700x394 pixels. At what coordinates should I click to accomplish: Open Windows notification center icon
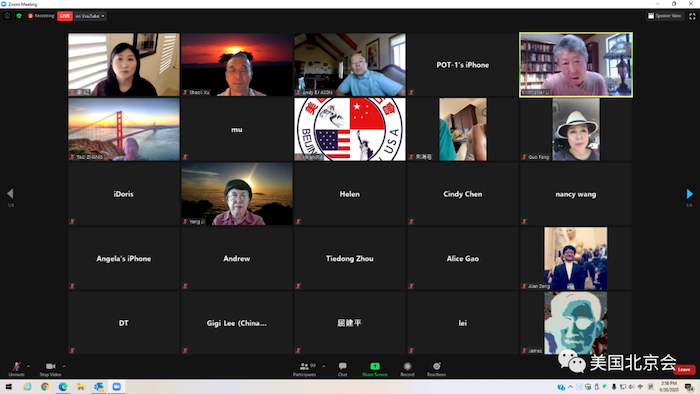689,387
